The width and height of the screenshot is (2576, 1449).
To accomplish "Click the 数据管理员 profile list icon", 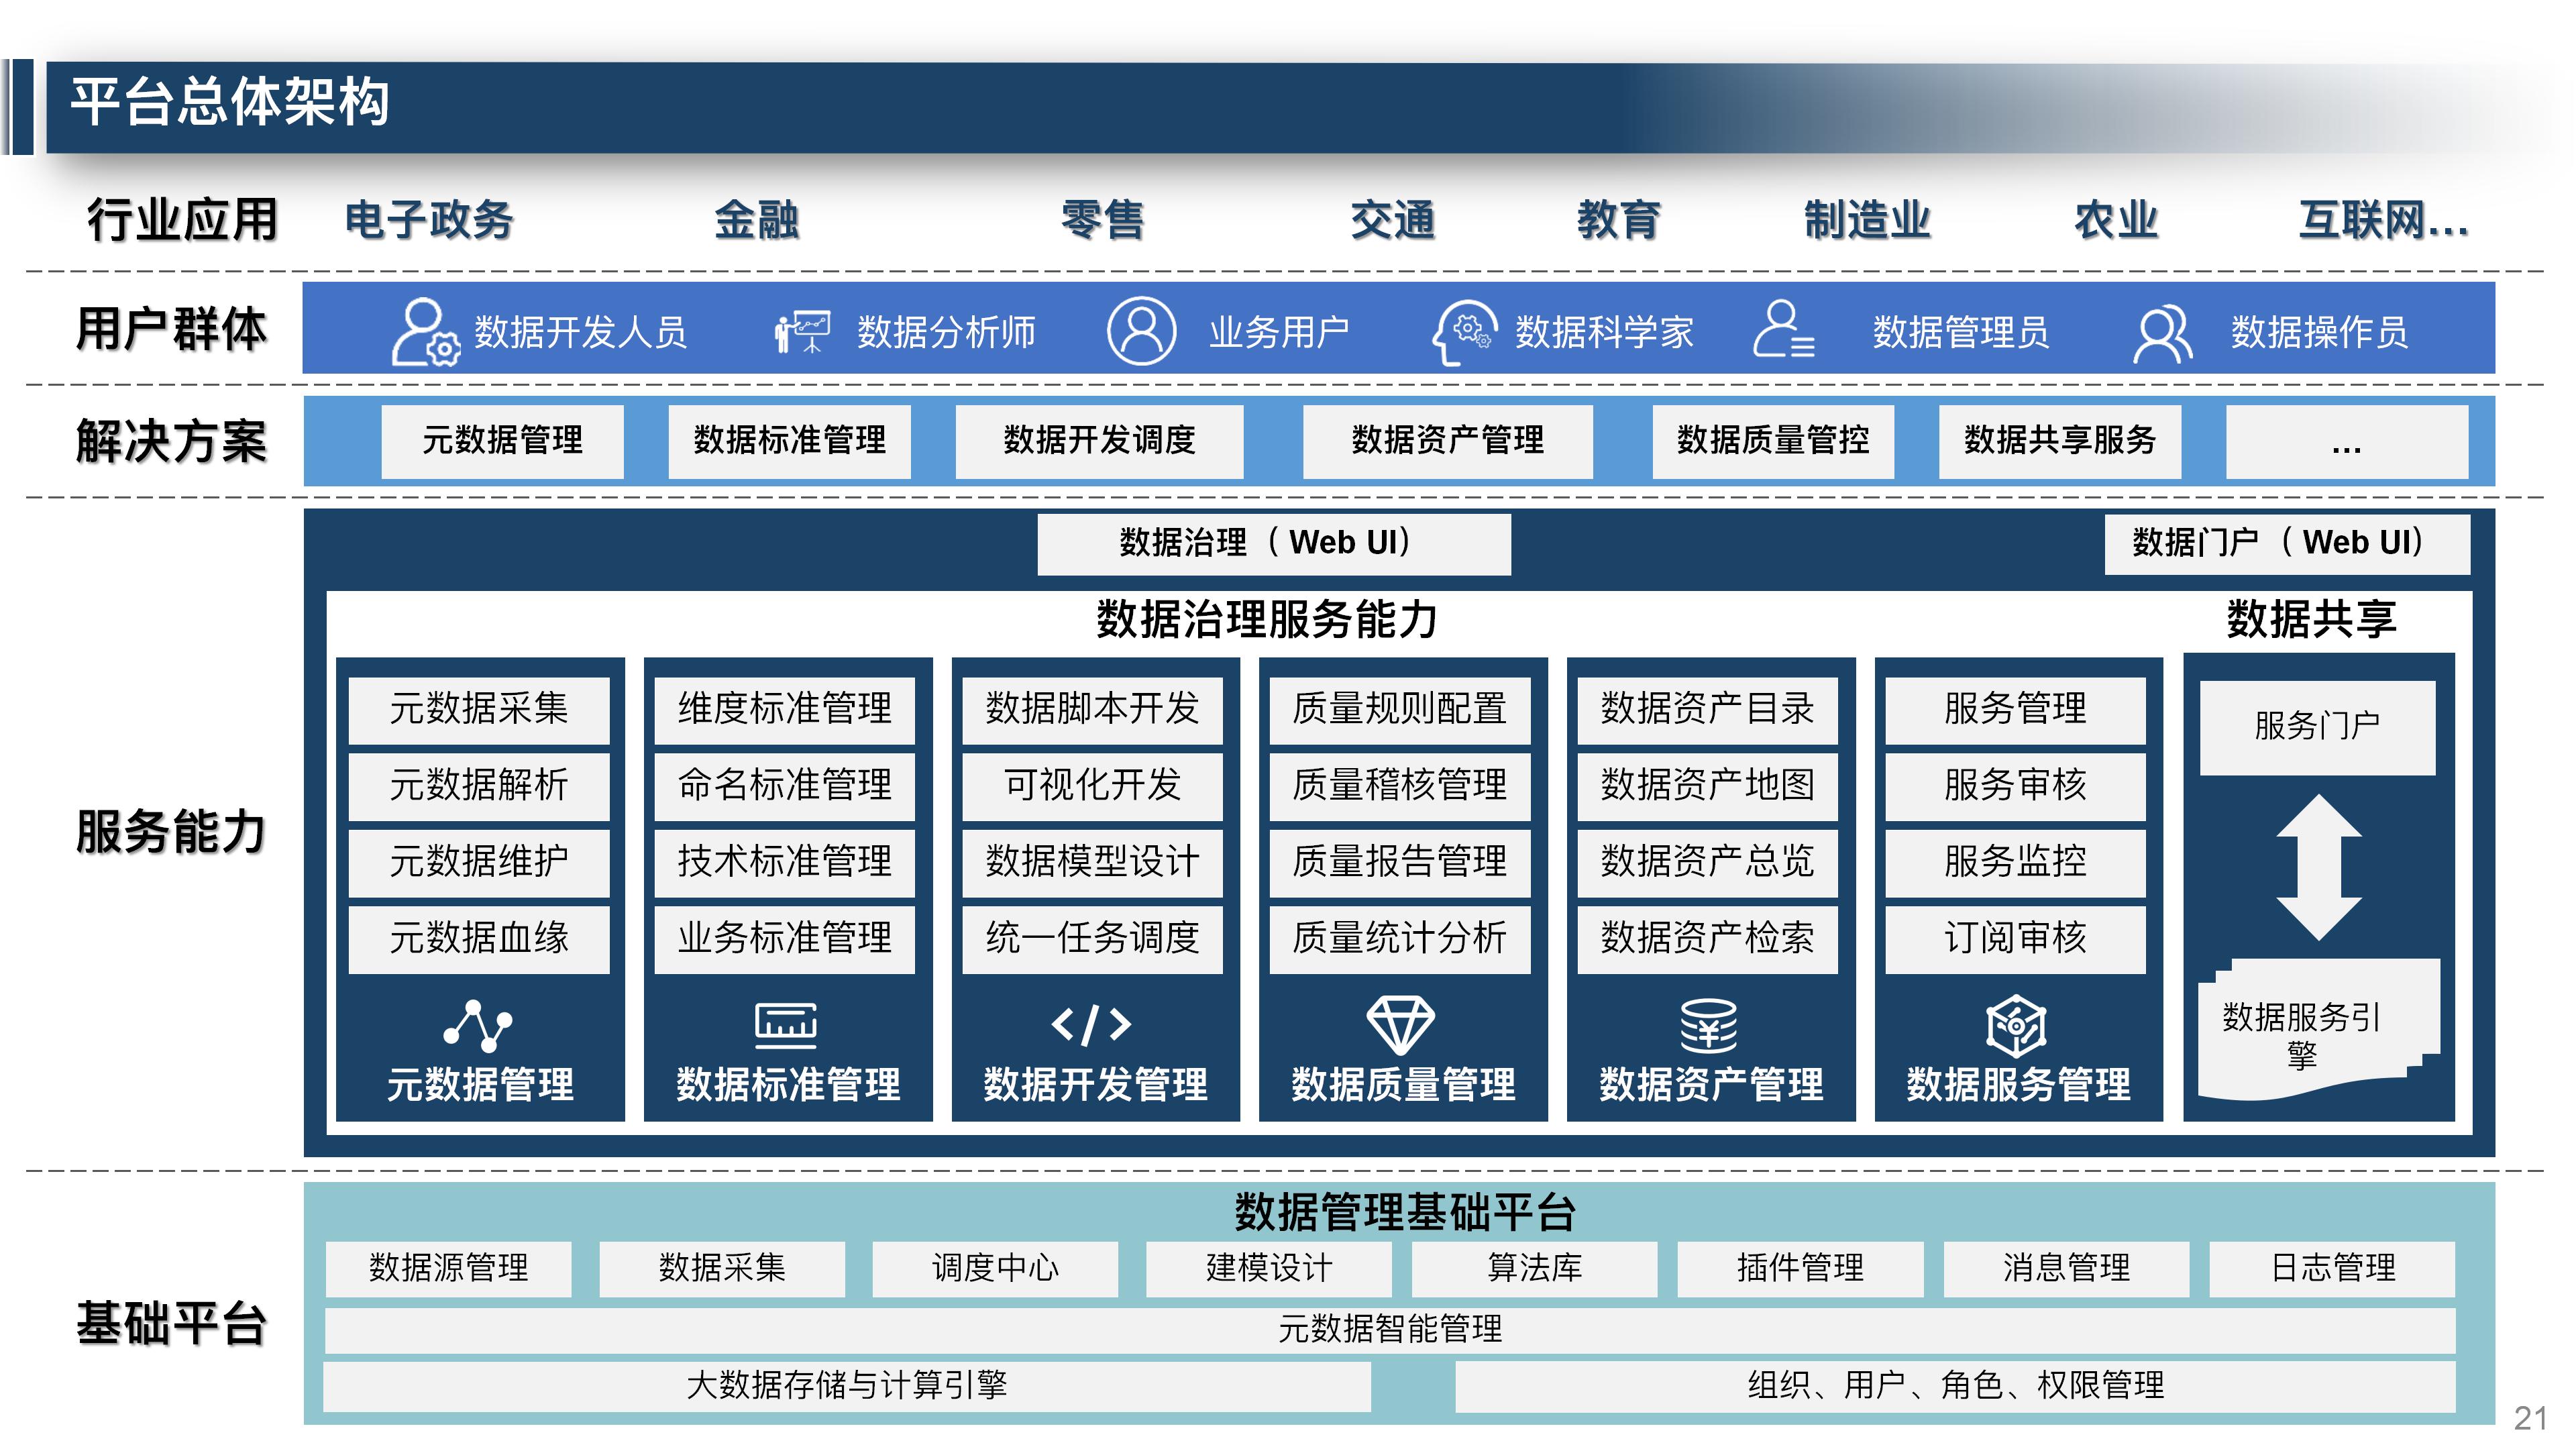I will (x=1785, y=330).
